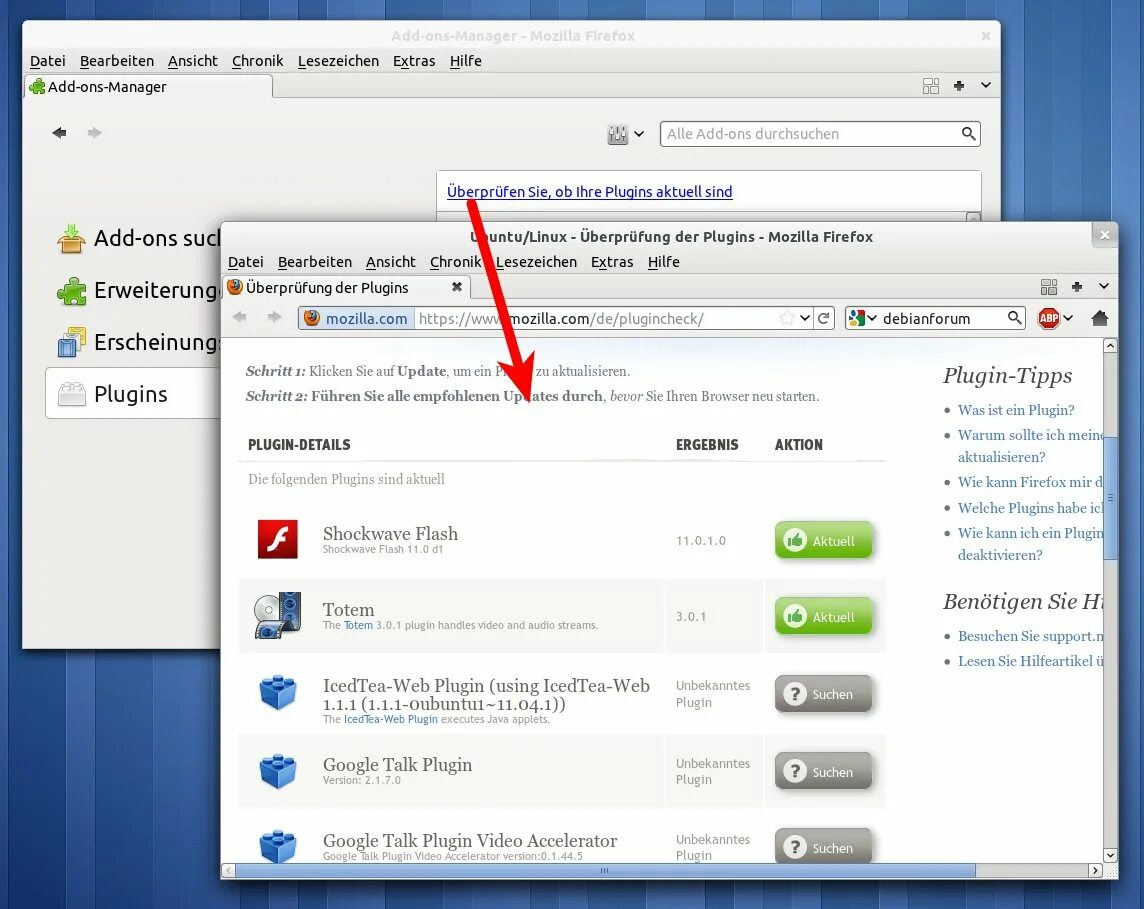Click Suchen button for Google Talk Plugin
Viewport: 1144px width, 909px height.
[x=823, y=771]
